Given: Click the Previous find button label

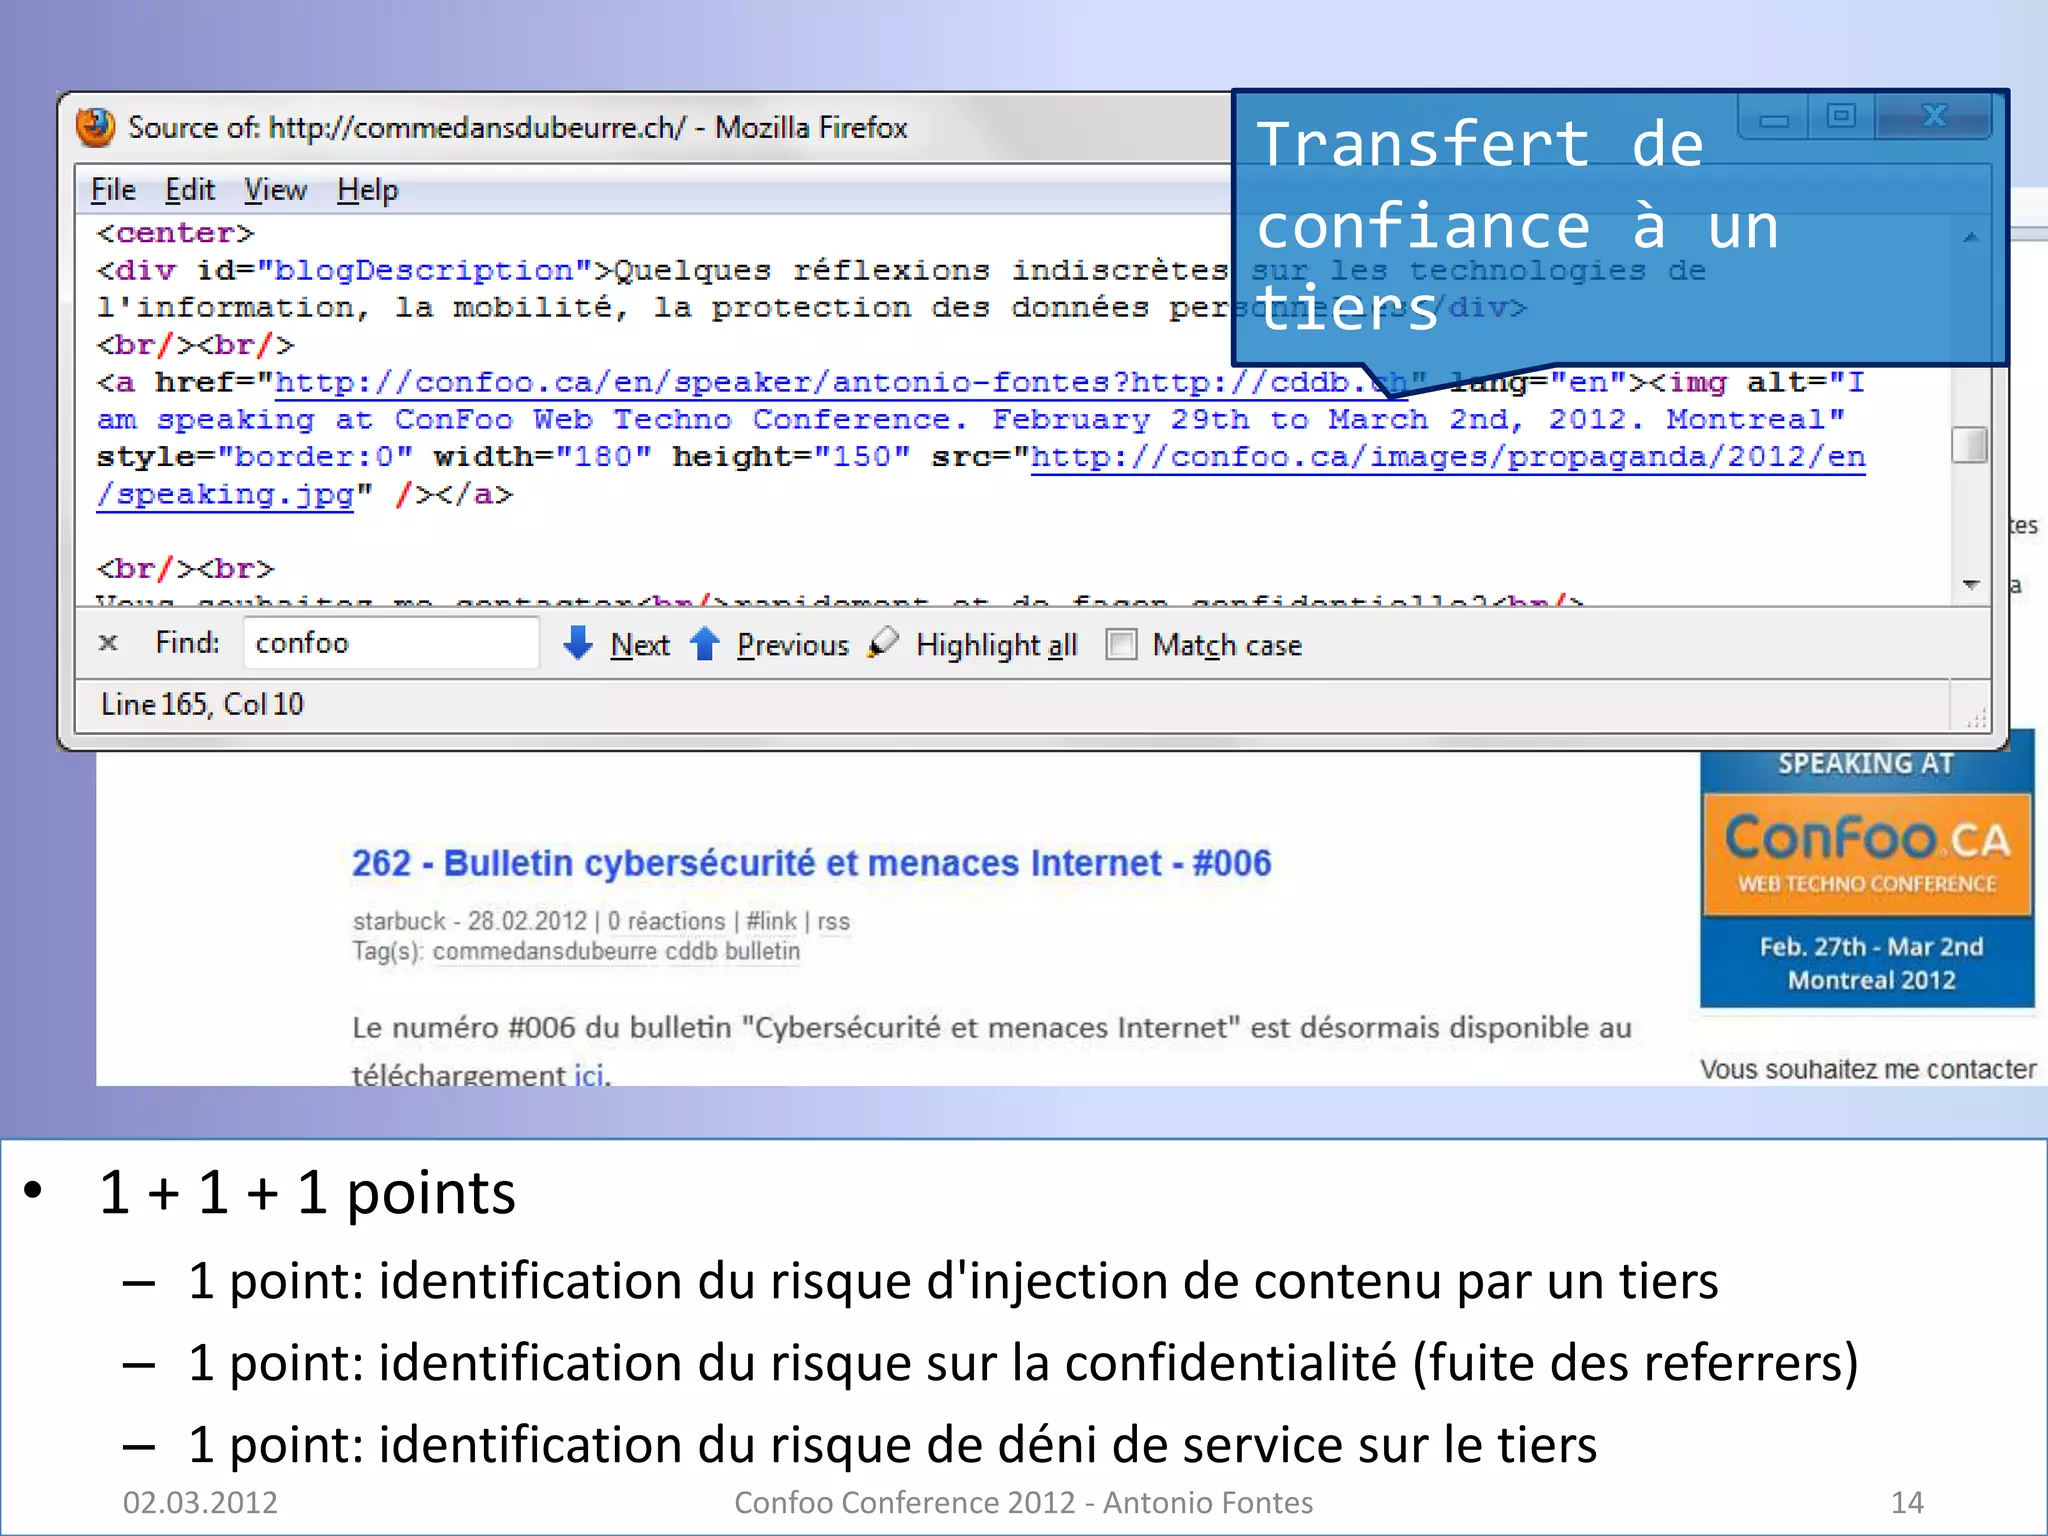Looking at the screenshot, I should click(793, 645).
